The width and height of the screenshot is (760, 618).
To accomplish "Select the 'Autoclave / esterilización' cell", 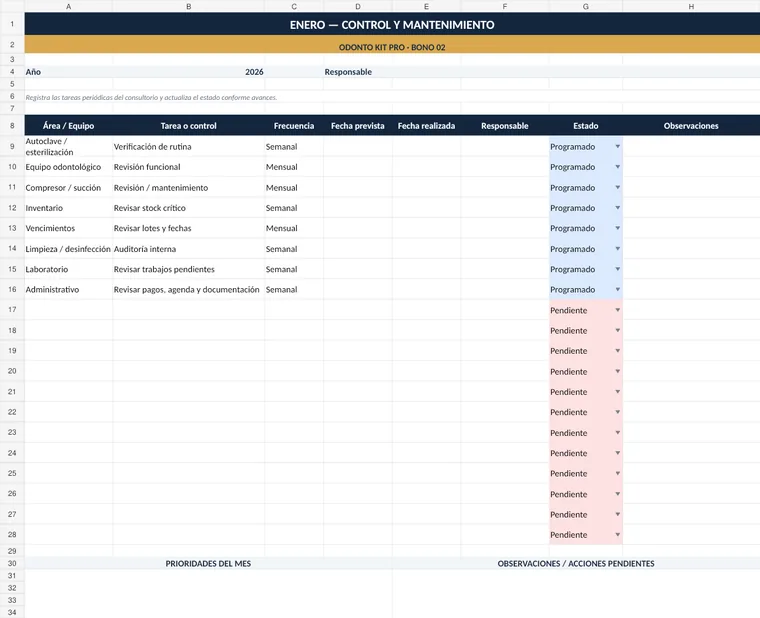I will 68,146.
